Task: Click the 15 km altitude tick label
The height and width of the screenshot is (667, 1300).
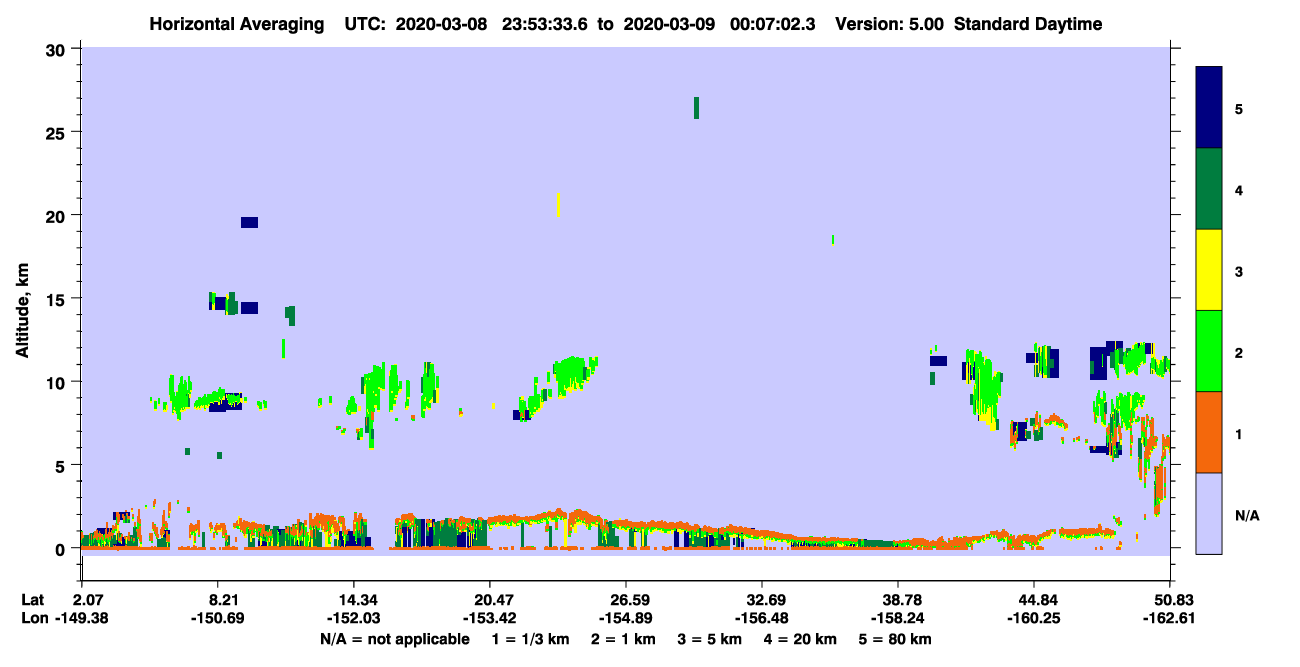Action: point(59,299)
